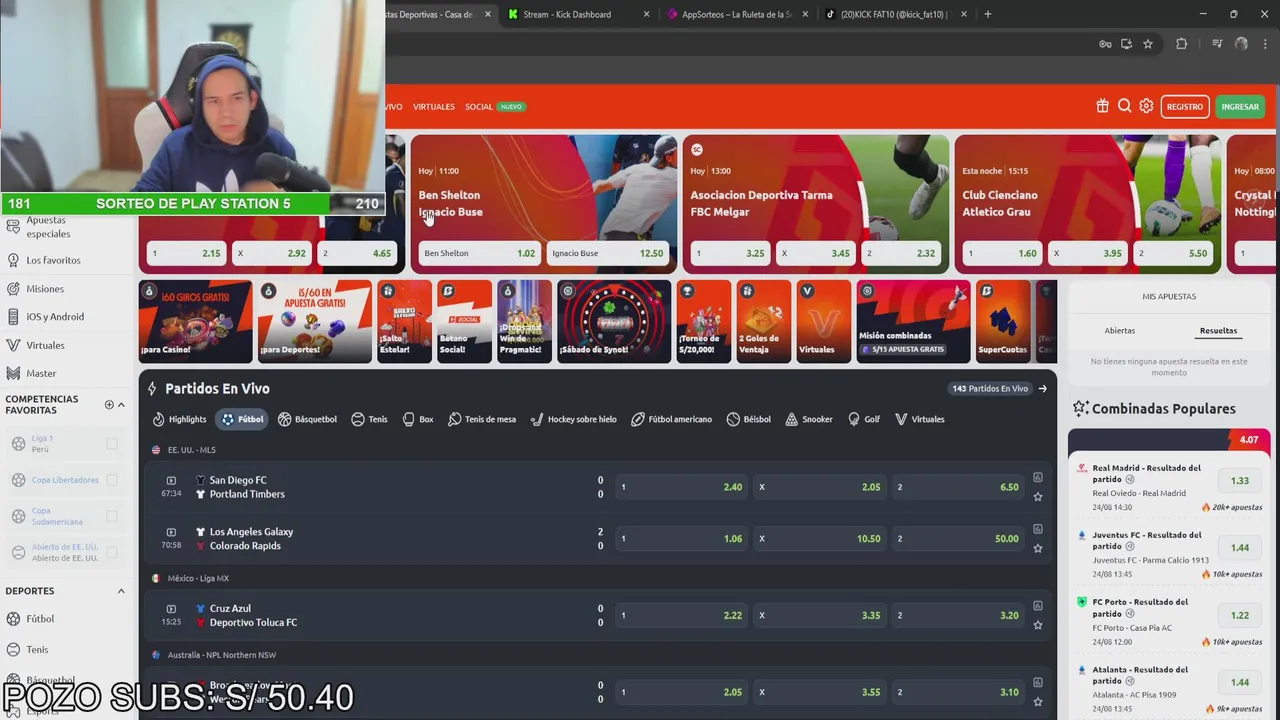The height and width of the screenshot is (720, 1280).
Task: Open the browser extensions puzzle icon
Action: click(x=1181, y=44)
